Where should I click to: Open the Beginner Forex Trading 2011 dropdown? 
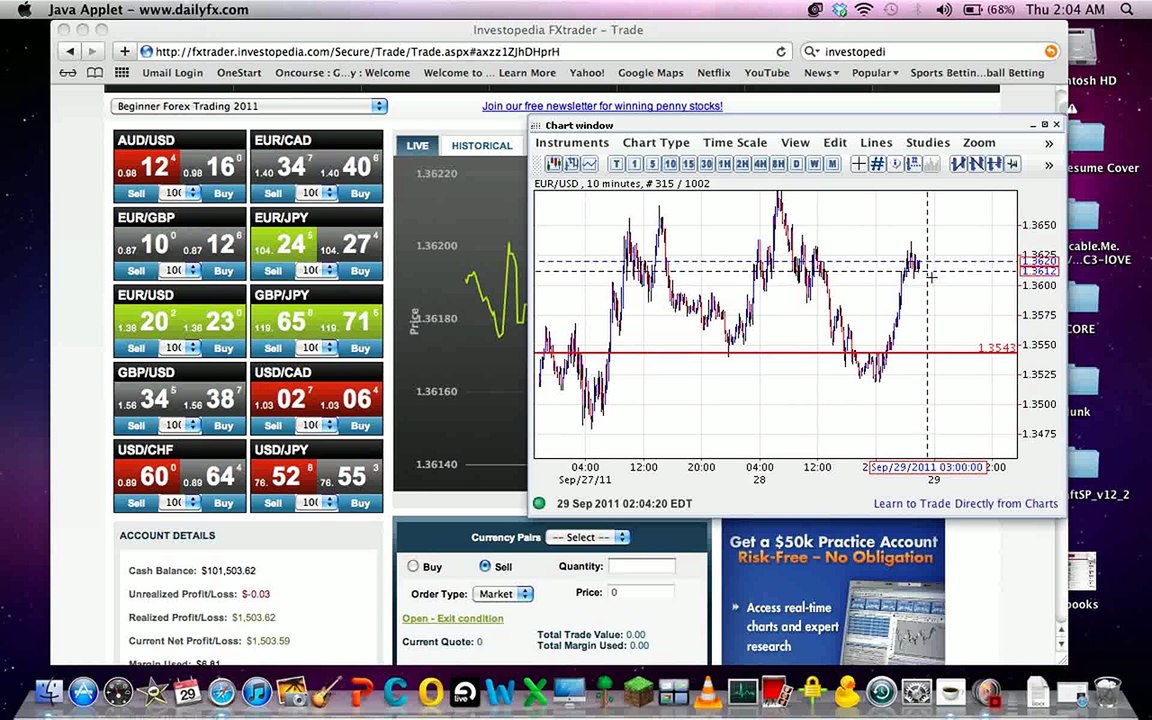[249, 106]
